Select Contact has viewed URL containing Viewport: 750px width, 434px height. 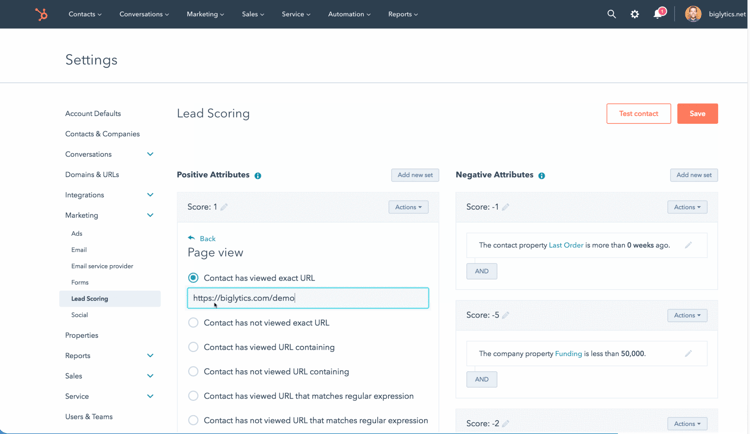pos(193,347)
